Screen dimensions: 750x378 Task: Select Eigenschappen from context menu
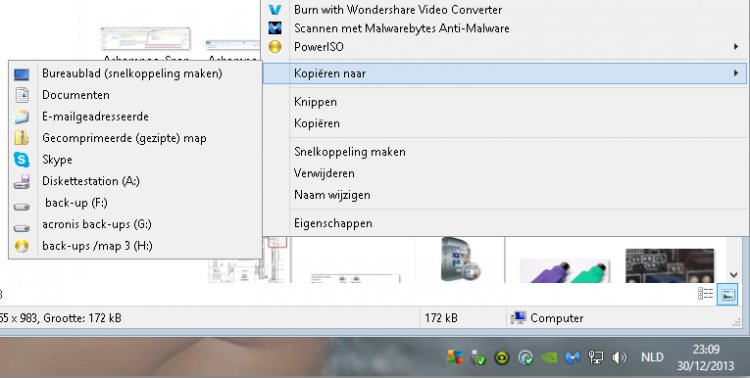click(x=333, y=223)
